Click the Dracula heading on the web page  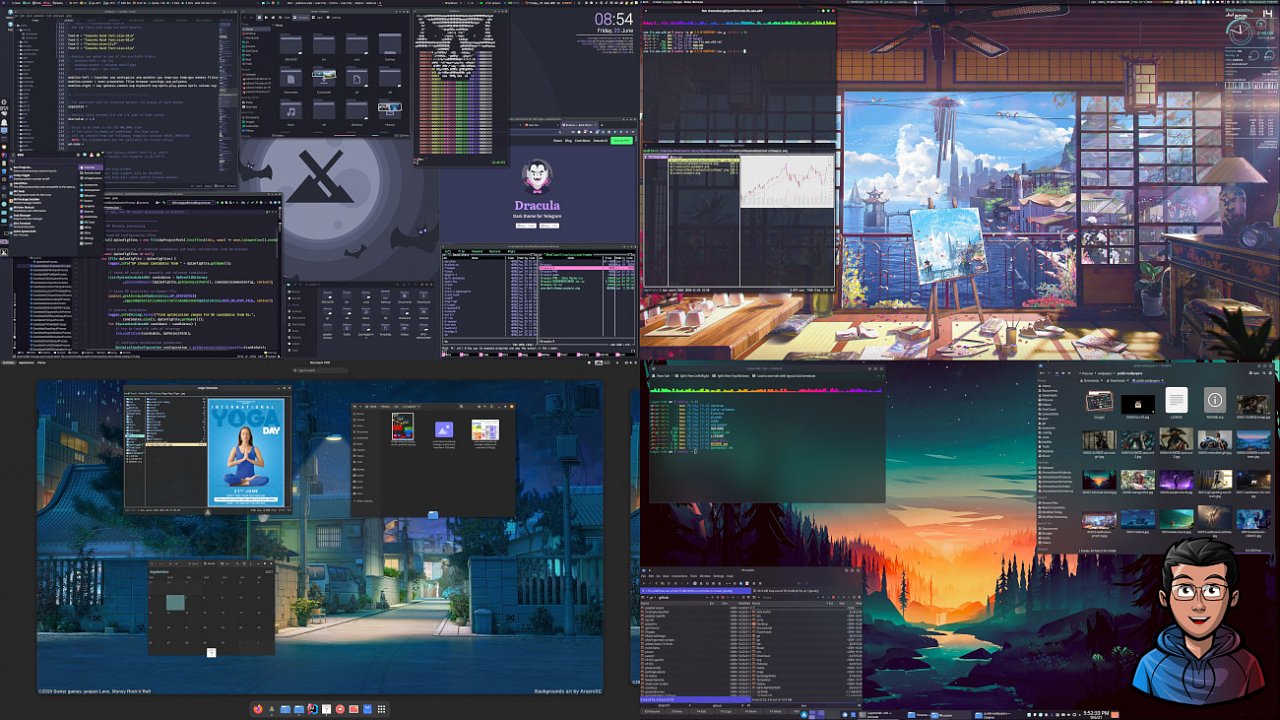point(537,205)
